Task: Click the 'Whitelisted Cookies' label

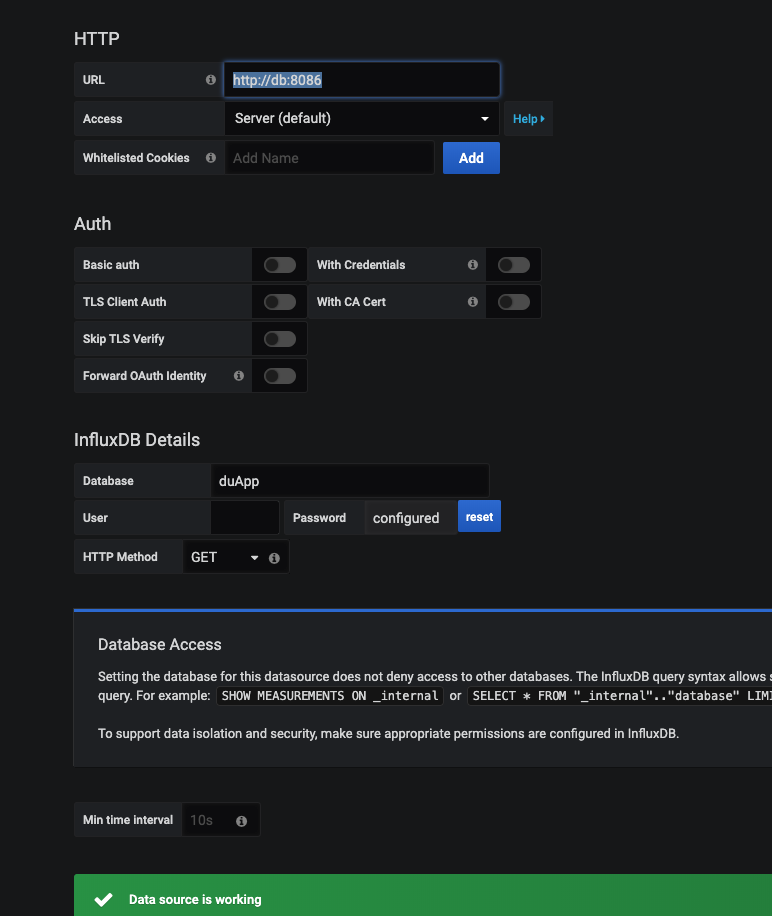Action: click(136, 158)
